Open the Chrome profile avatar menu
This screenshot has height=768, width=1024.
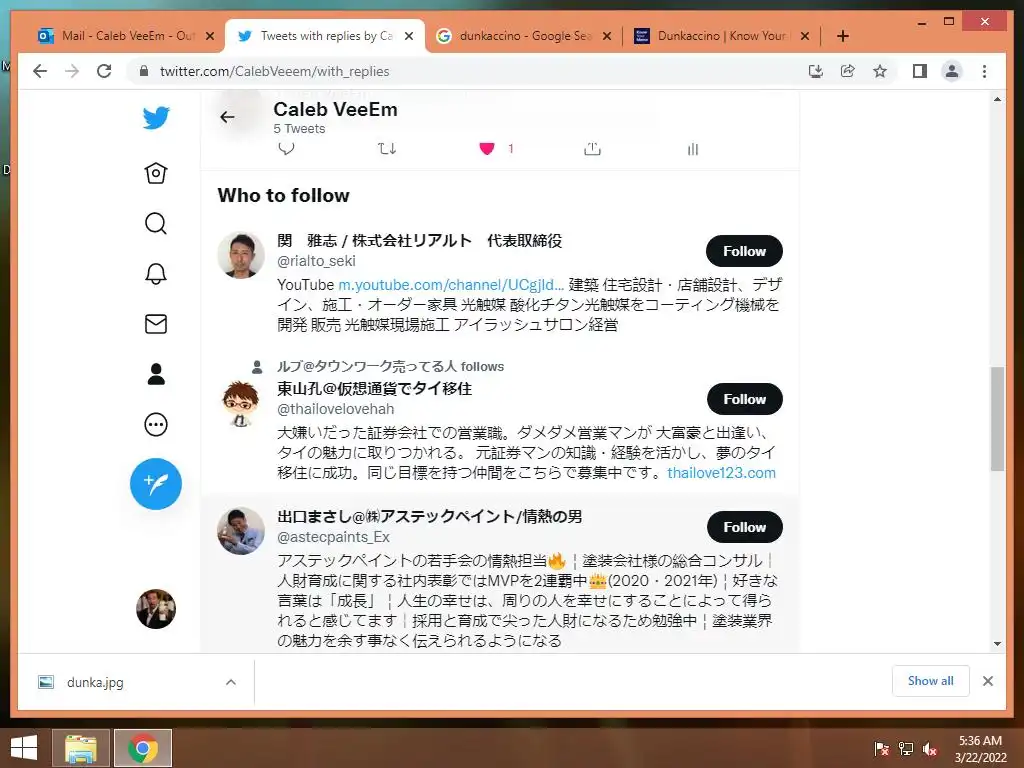click(x=952, y=71)
